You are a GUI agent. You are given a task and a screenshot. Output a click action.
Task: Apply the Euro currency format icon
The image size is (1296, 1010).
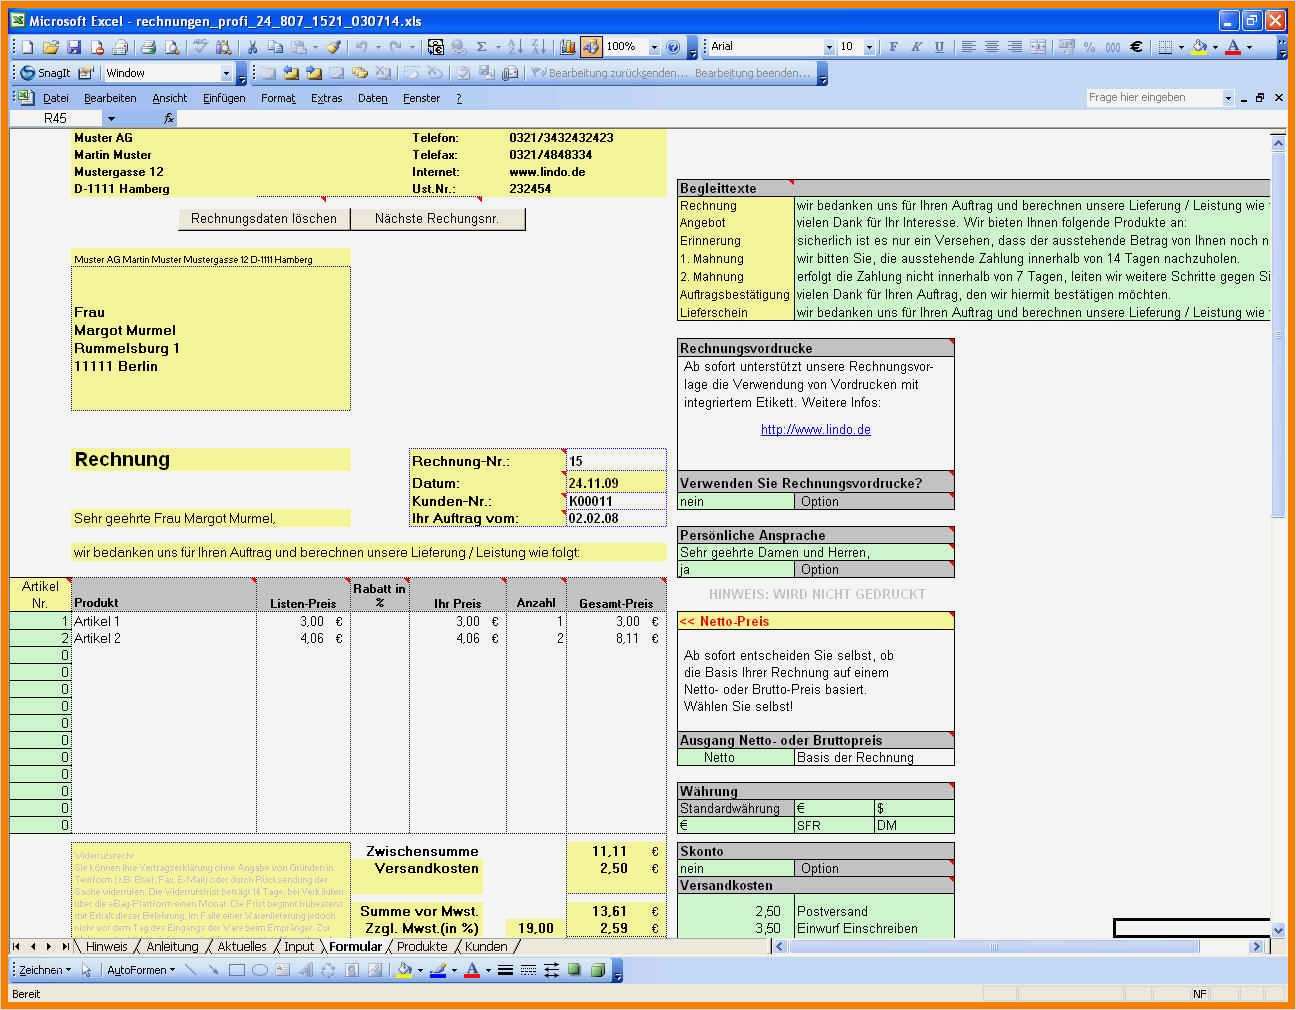pos(1135,46)
